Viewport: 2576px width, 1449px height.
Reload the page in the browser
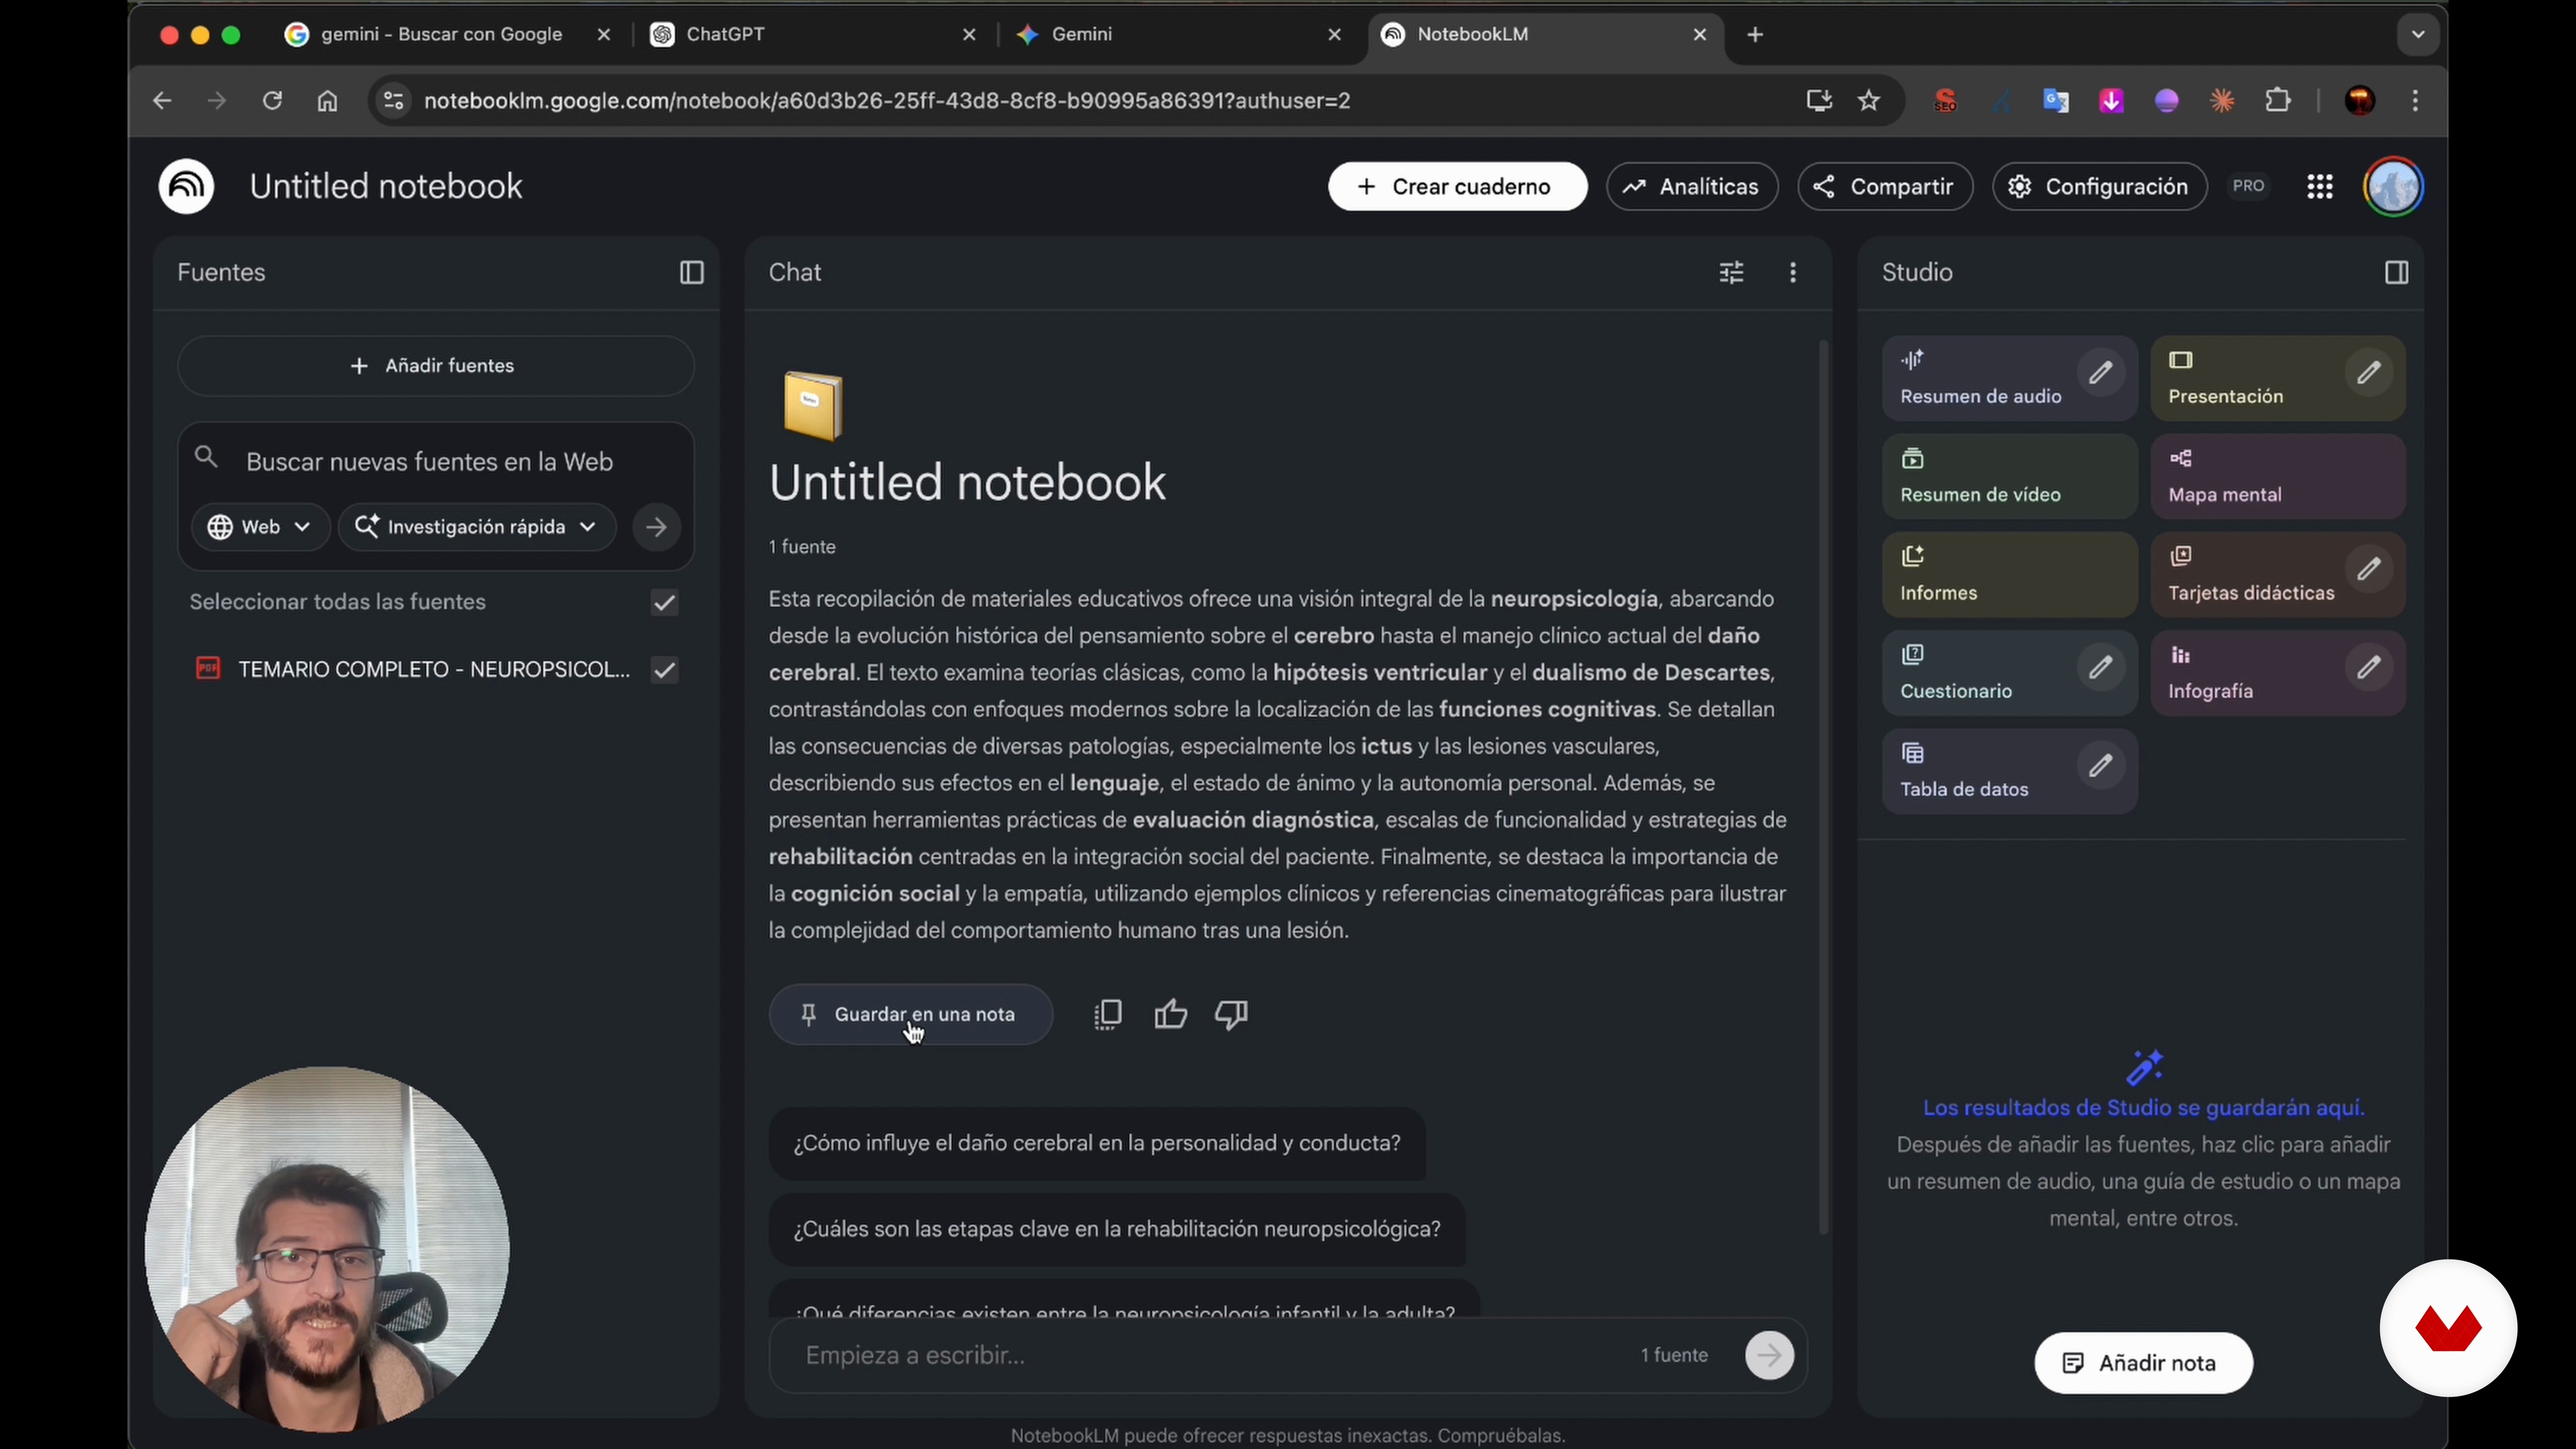(272, 100)
